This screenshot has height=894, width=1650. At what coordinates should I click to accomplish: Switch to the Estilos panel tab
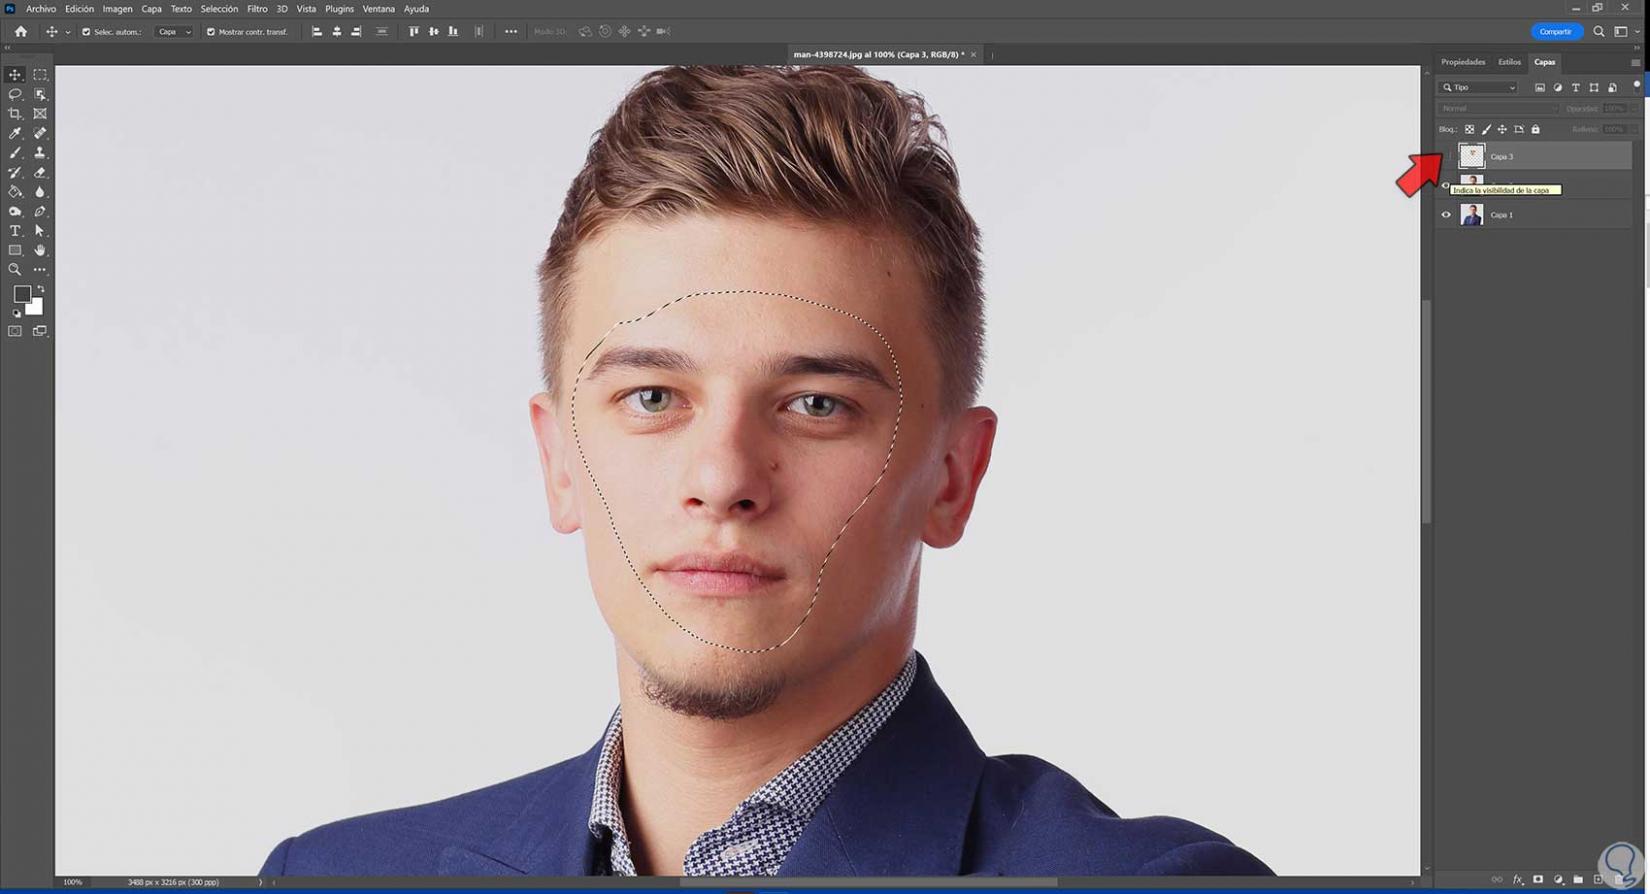[x=1509, y=62]
